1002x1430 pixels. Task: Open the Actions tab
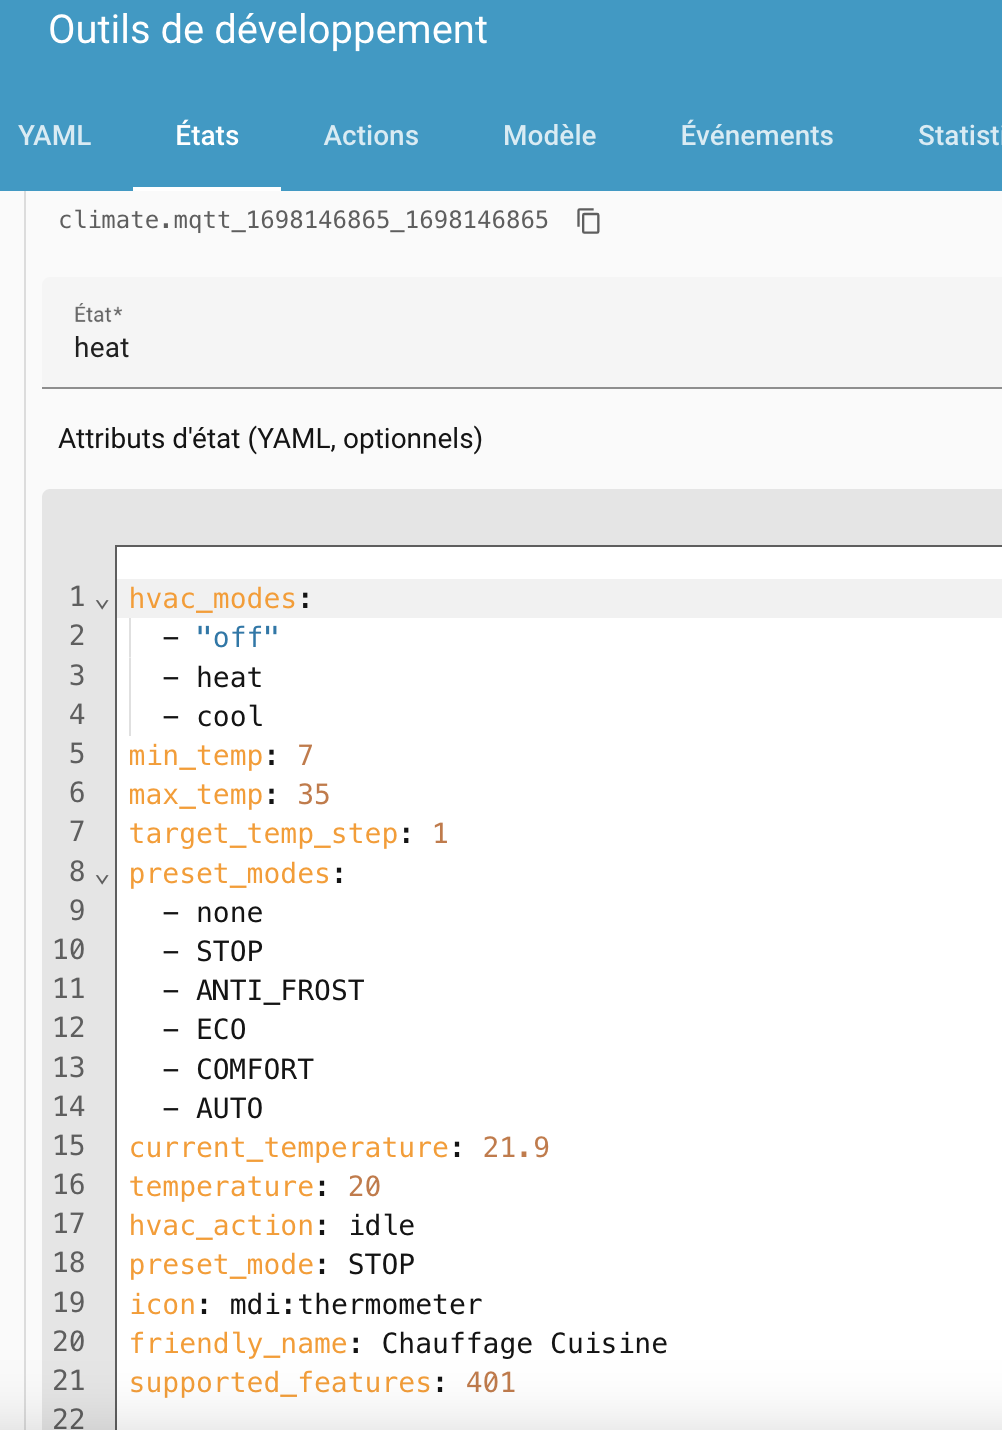[x=371, y=136]
